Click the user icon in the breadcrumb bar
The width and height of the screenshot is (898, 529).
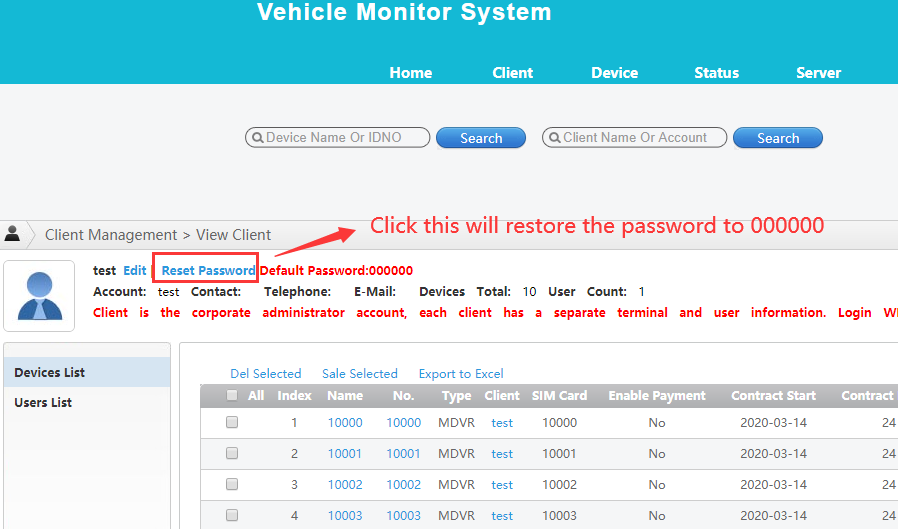tap(12, 234)
